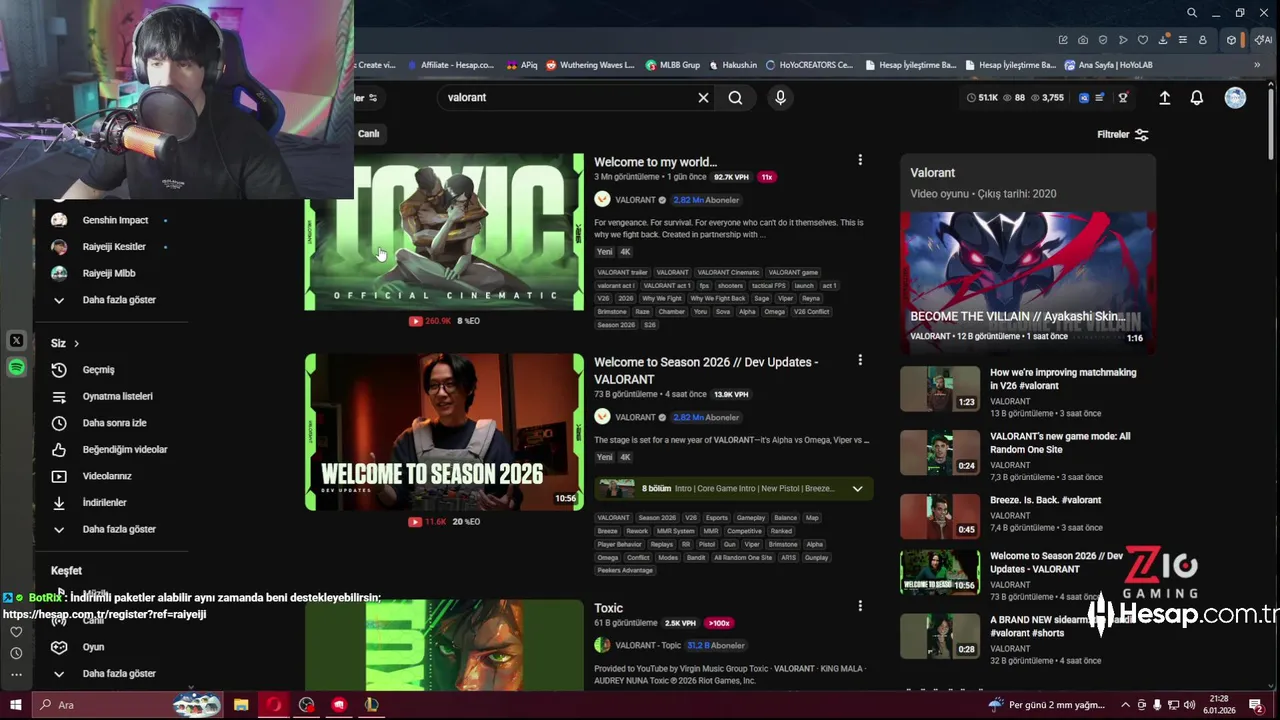Click the taskbar 'Ara' search box

127,705
